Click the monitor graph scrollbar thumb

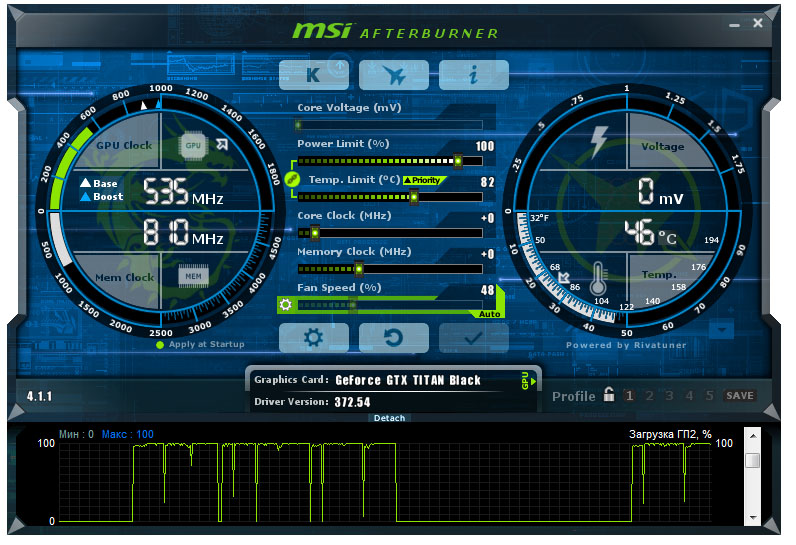(x=752, y=461)
